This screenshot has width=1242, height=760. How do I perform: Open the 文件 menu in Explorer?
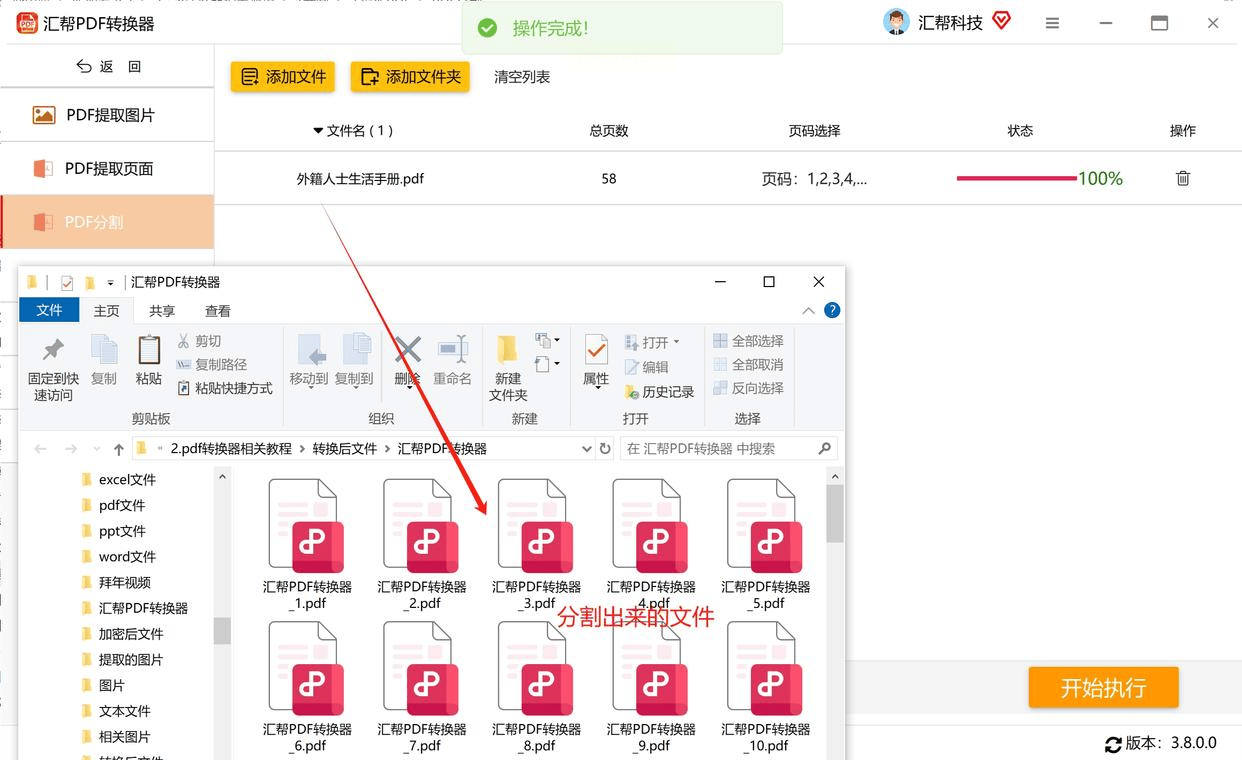click(x=48, y=310)
